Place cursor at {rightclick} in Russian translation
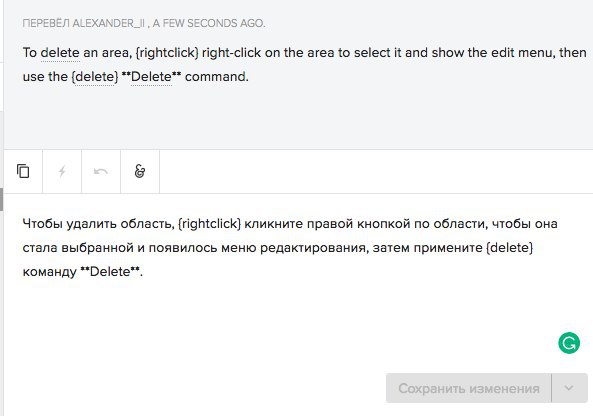 (209, 224)
